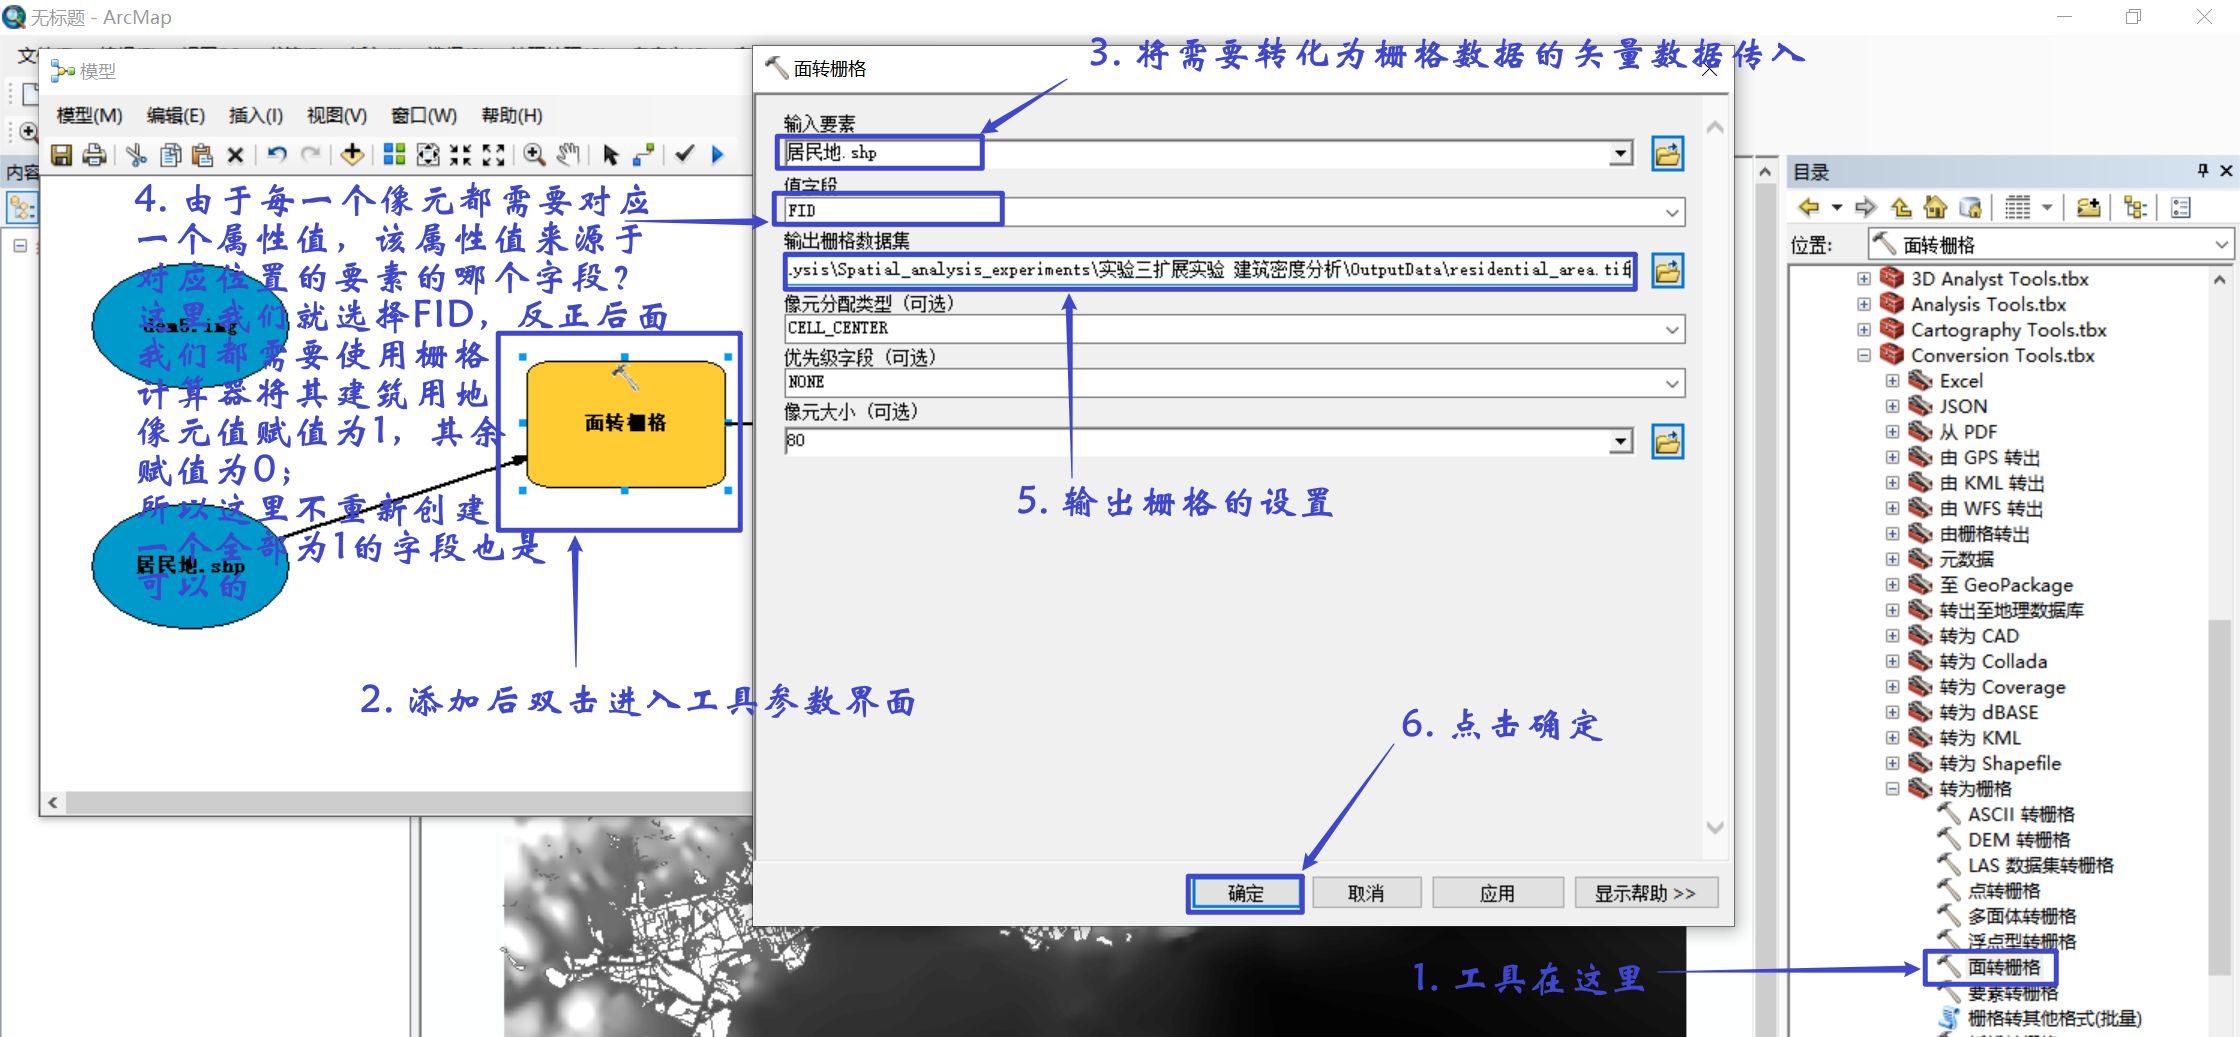Screen dimensions: 2240x1037
Task: Select the 居民地.shp oval in the model
Action: tap(190, 565)
